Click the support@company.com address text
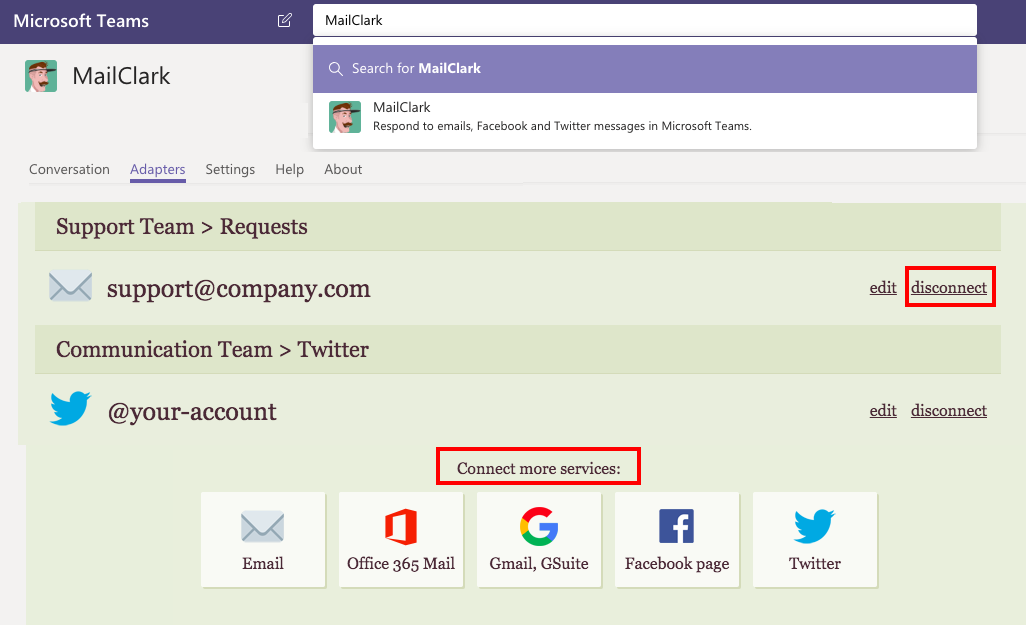 click(x=239, y=289)
